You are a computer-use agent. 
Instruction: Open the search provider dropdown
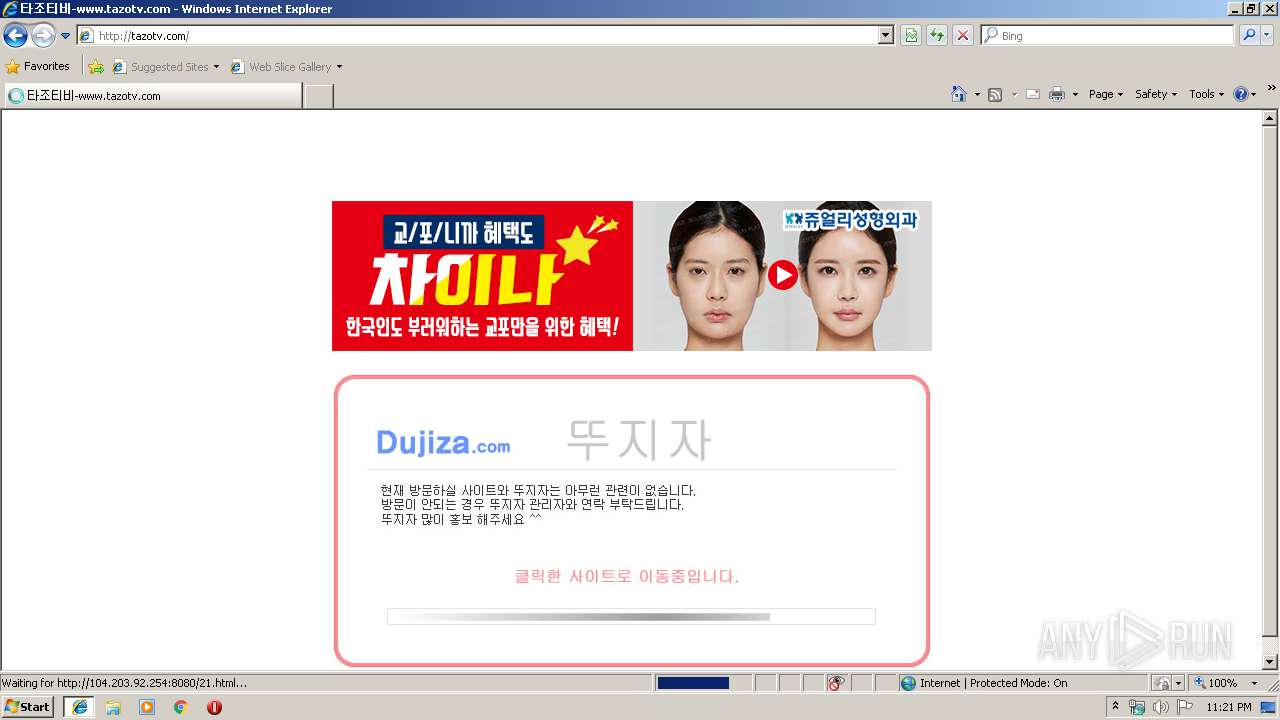(1267, 35)
